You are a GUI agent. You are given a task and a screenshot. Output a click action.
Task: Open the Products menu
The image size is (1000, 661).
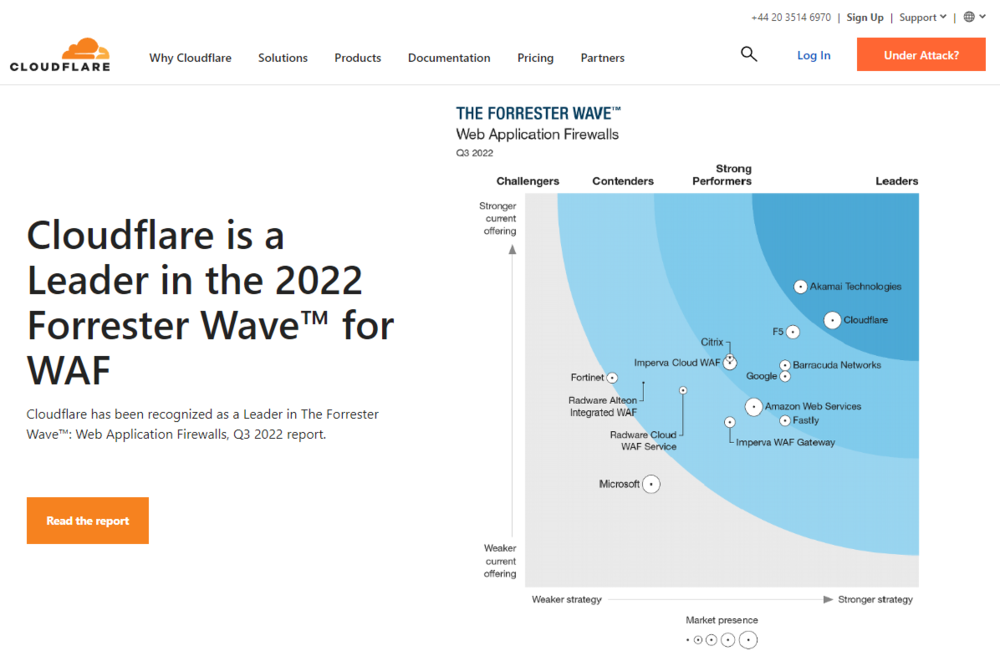[x=358, y=57]
